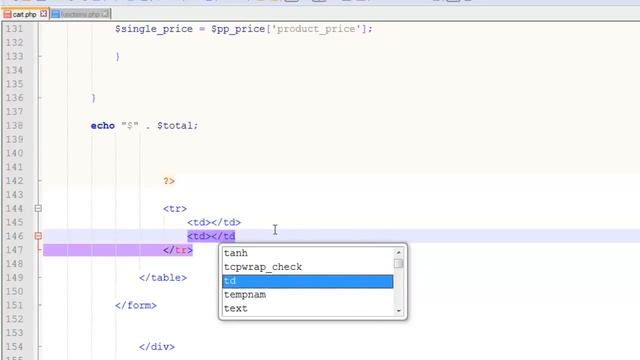640x360 pixels.
Task: Click line number 131 in the margin
Action: [x=14, y=29]
